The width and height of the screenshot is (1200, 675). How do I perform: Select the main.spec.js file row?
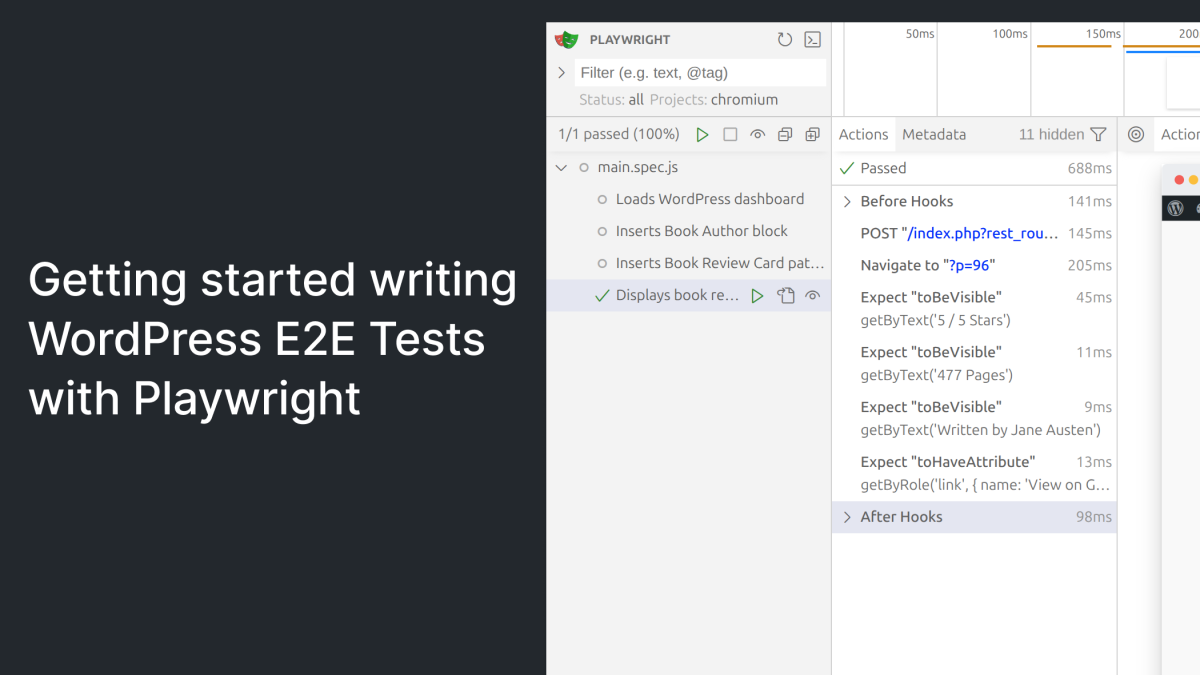click(x=689, y=167)
